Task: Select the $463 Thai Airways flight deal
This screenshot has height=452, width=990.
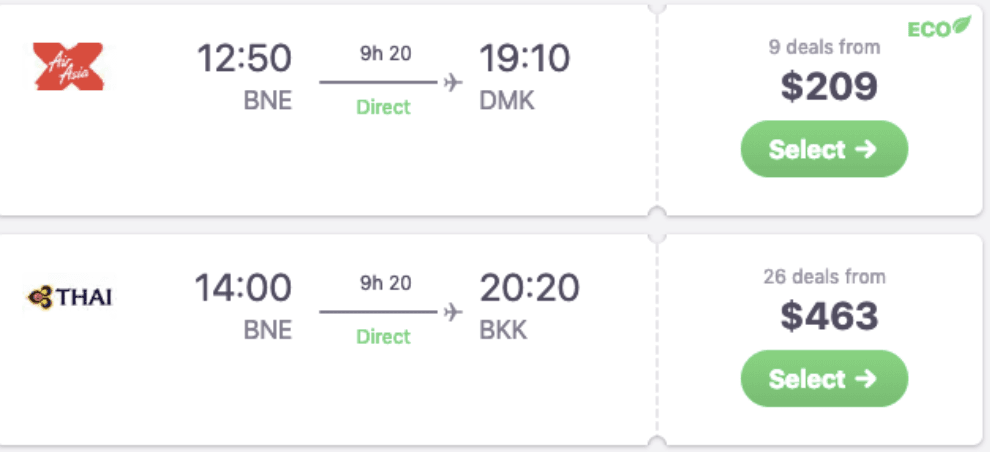Action: pos(824,379)
